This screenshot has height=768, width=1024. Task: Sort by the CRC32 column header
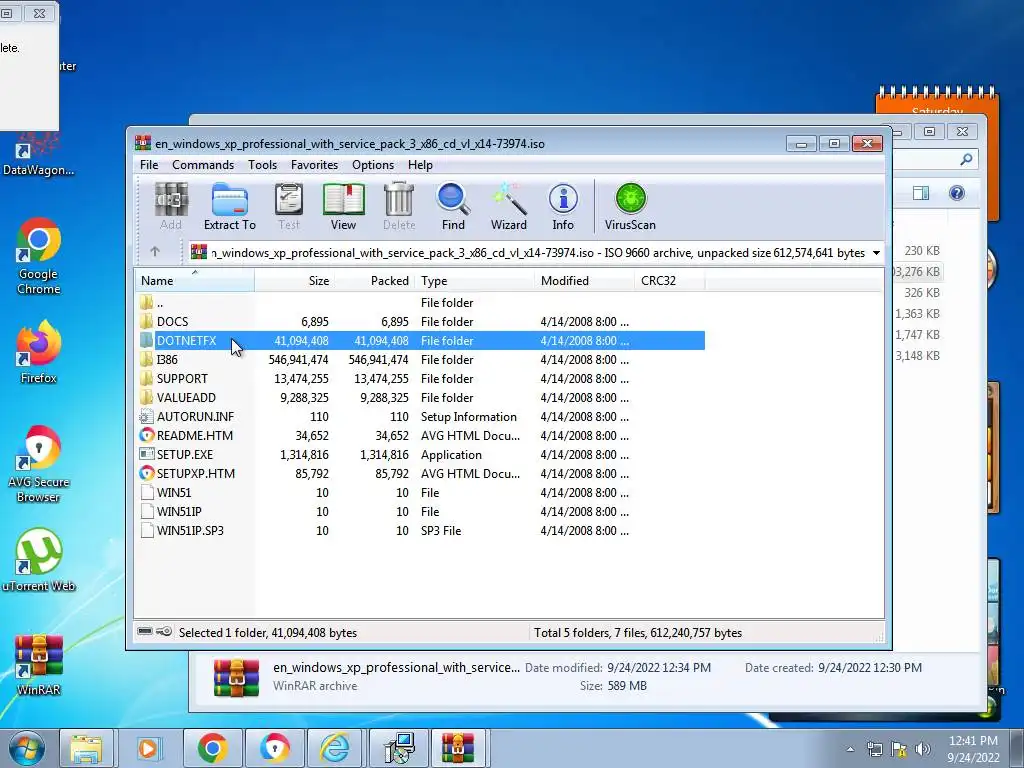pyautogui.click(x=669, y=281)
